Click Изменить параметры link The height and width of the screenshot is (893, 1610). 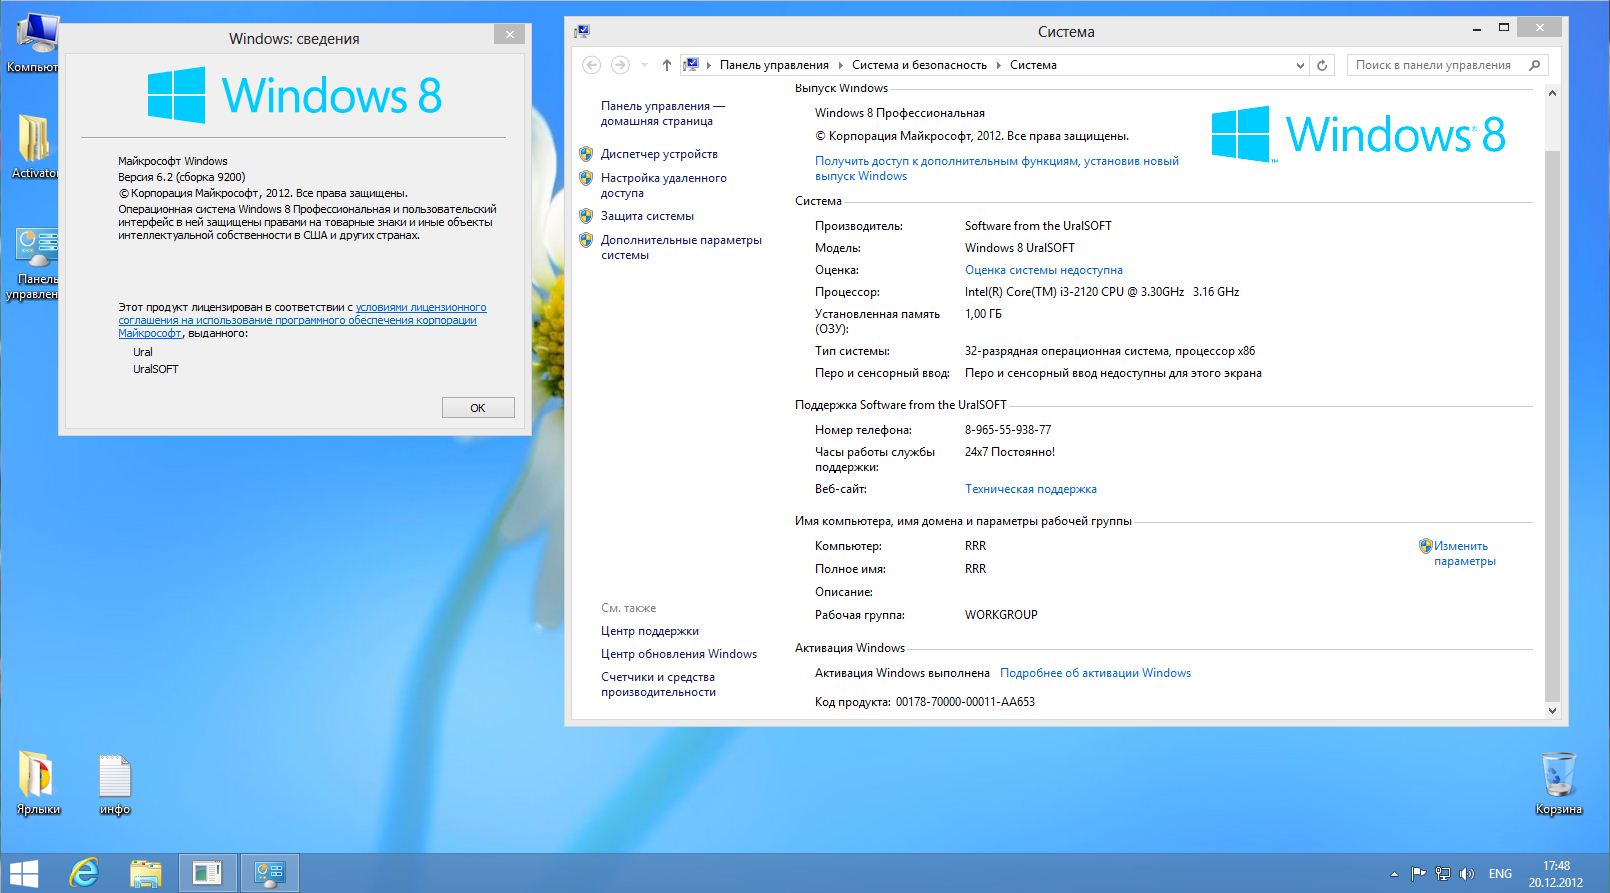[x=1465, y=553]
